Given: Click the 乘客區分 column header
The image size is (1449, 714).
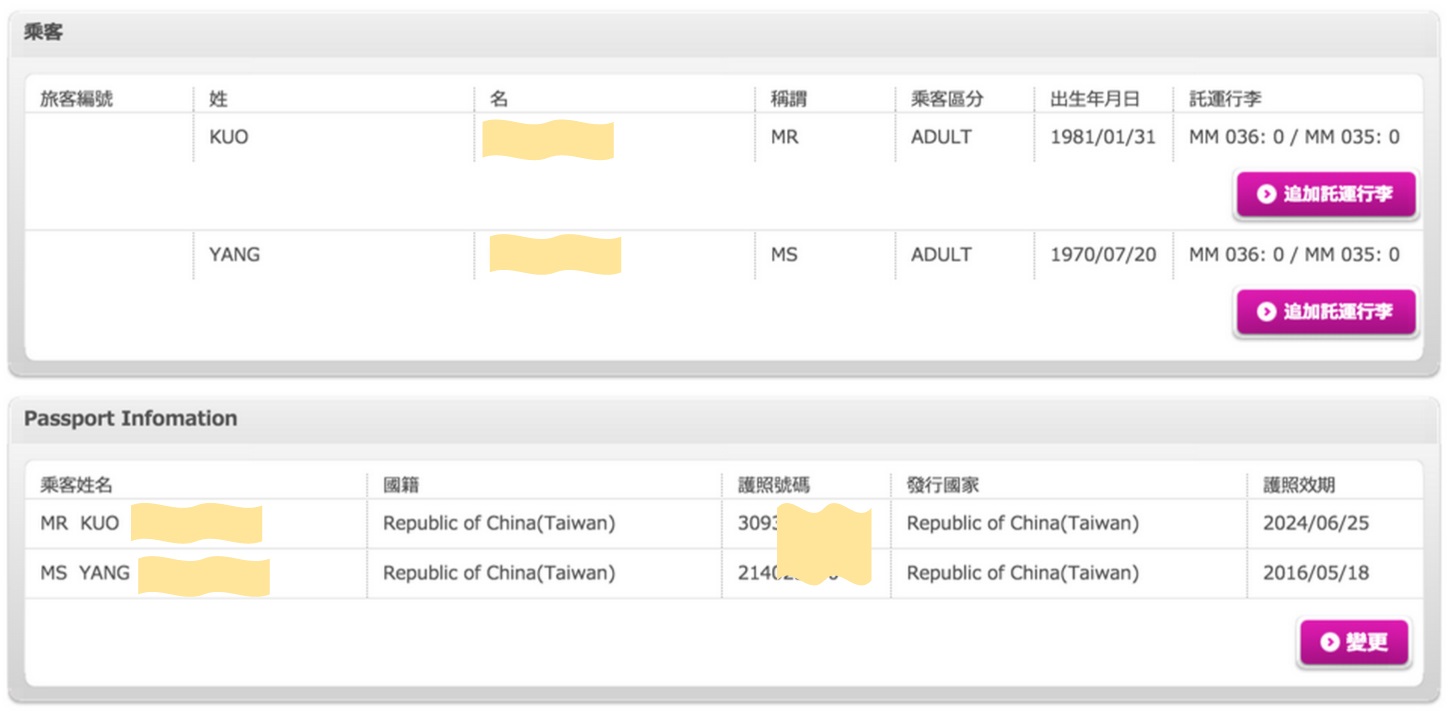Looking at the screenshot, I should coord(947,99).
